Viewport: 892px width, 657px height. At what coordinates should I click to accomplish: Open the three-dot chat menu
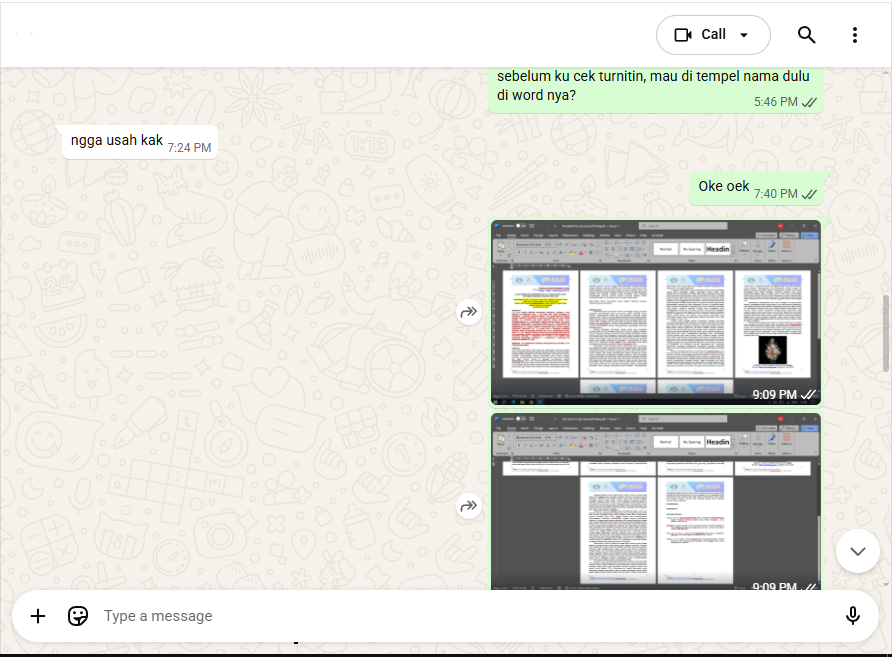click(x=854, y=35)
